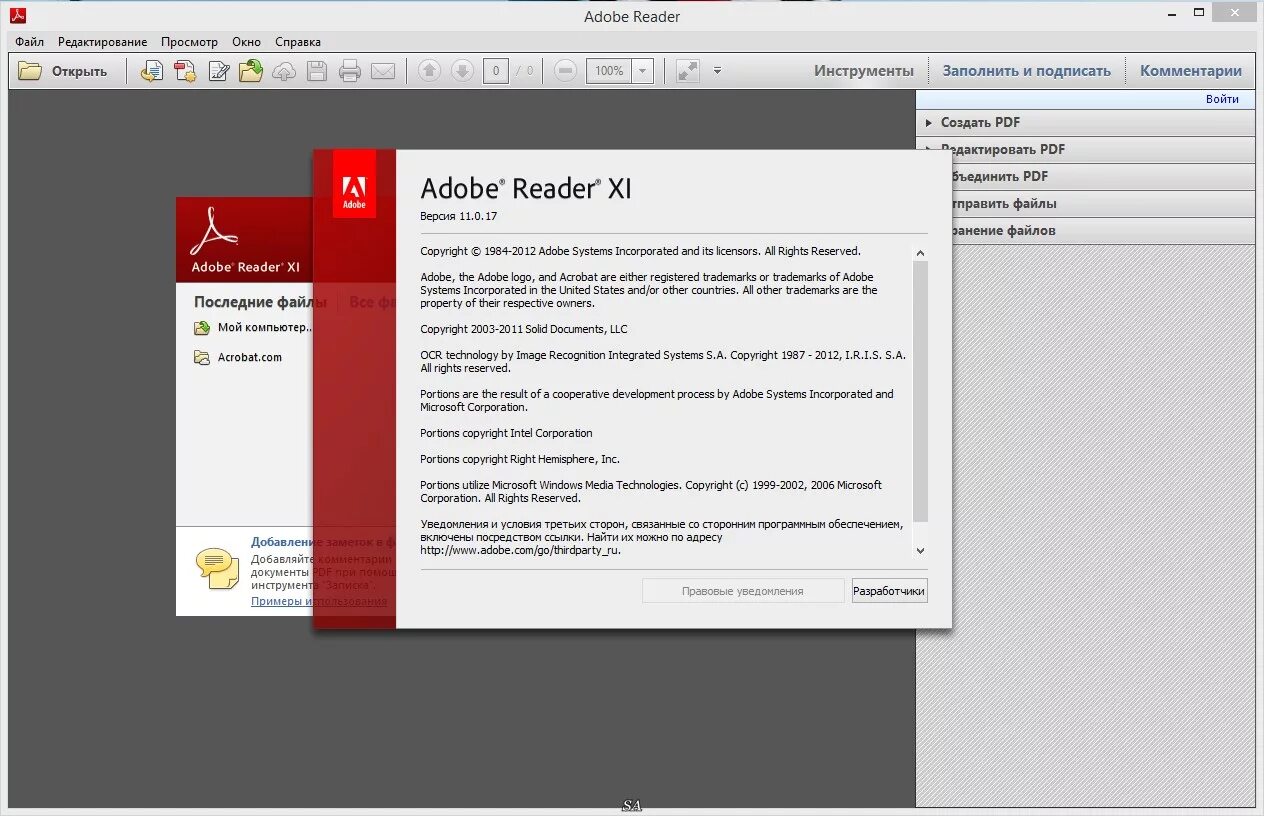This screenshot has width=1264, height=816.
Task: Open toolbar options small down arrow
Action: coord(717,71)
